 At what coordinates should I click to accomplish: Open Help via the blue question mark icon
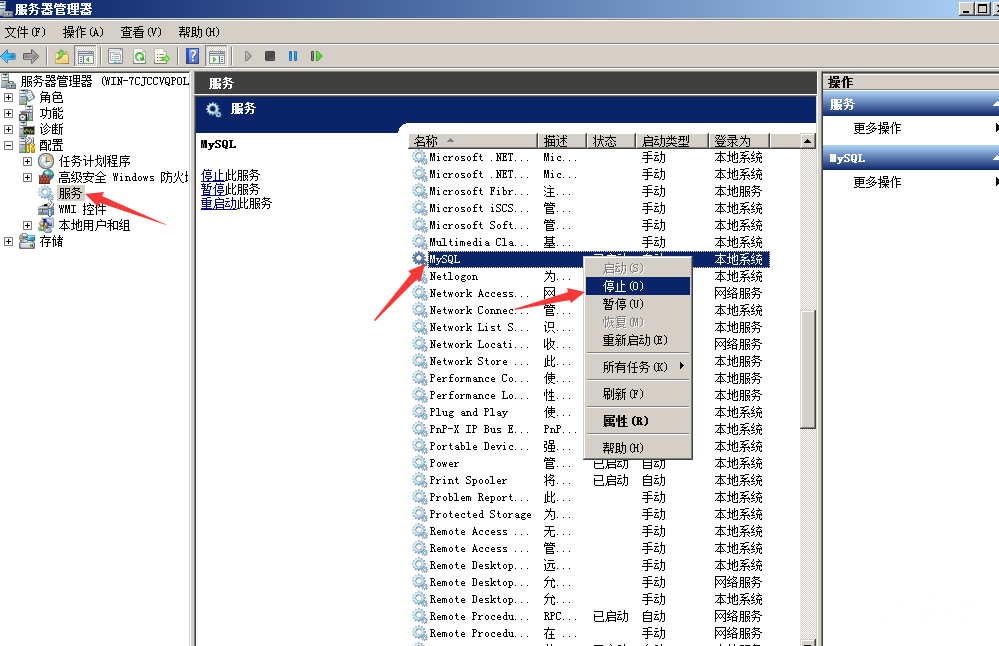[x=192, y=57]
